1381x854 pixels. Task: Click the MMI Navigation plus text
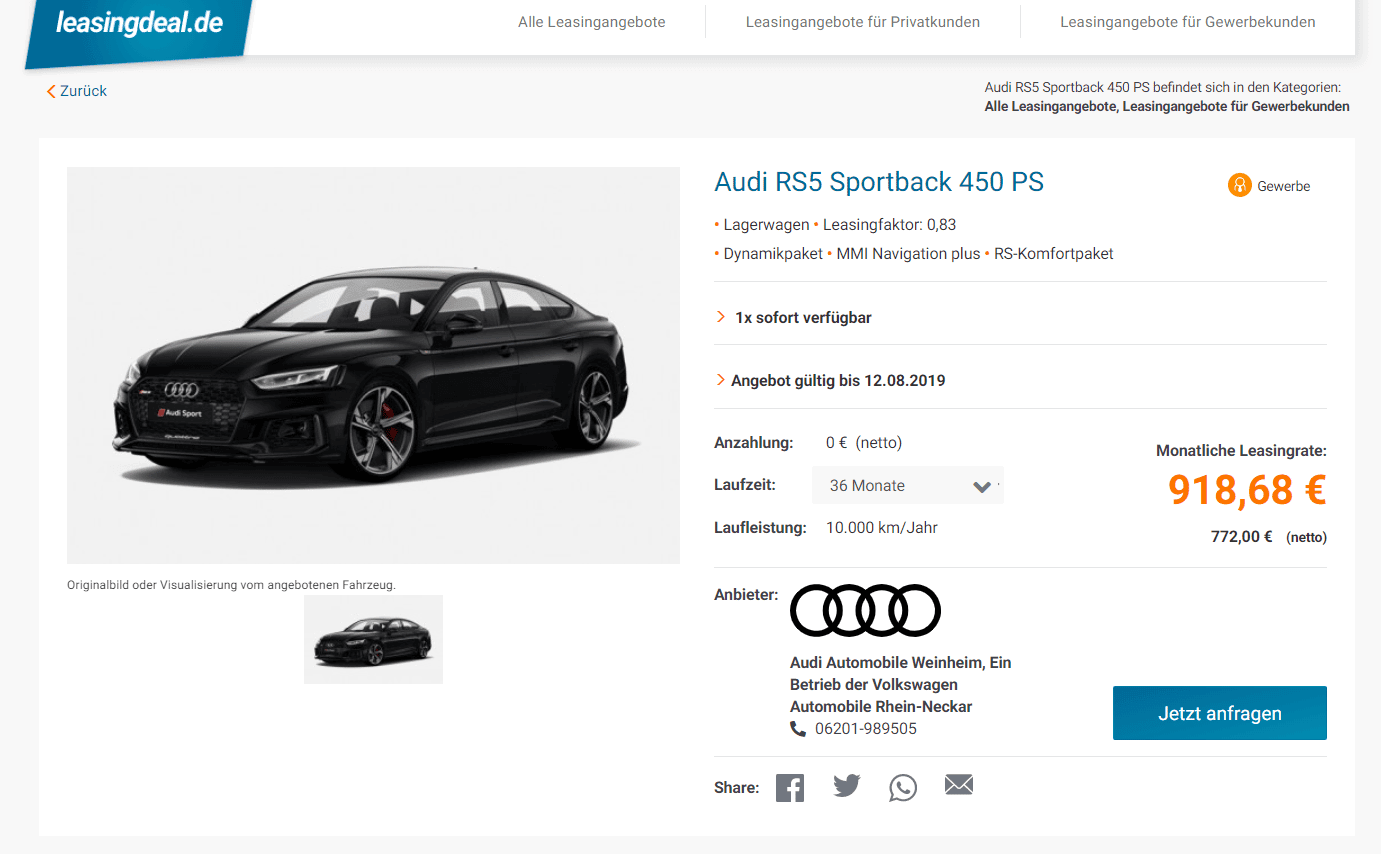908,254
